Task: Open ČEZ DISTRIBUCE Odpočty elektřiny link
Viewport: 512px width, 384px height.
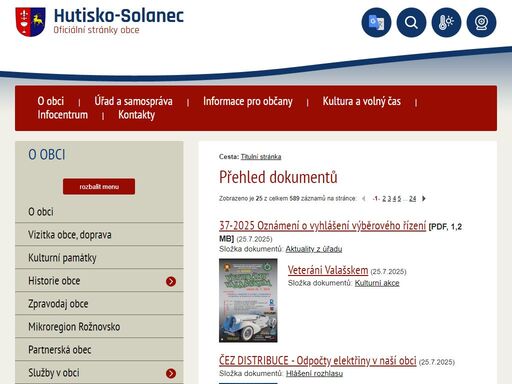Action: [318, 361]
